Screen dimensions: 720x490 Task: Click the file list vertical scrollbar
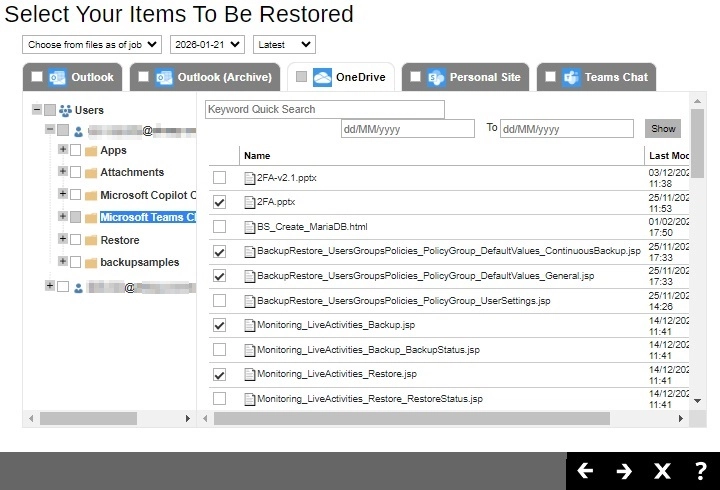point(698,143)
